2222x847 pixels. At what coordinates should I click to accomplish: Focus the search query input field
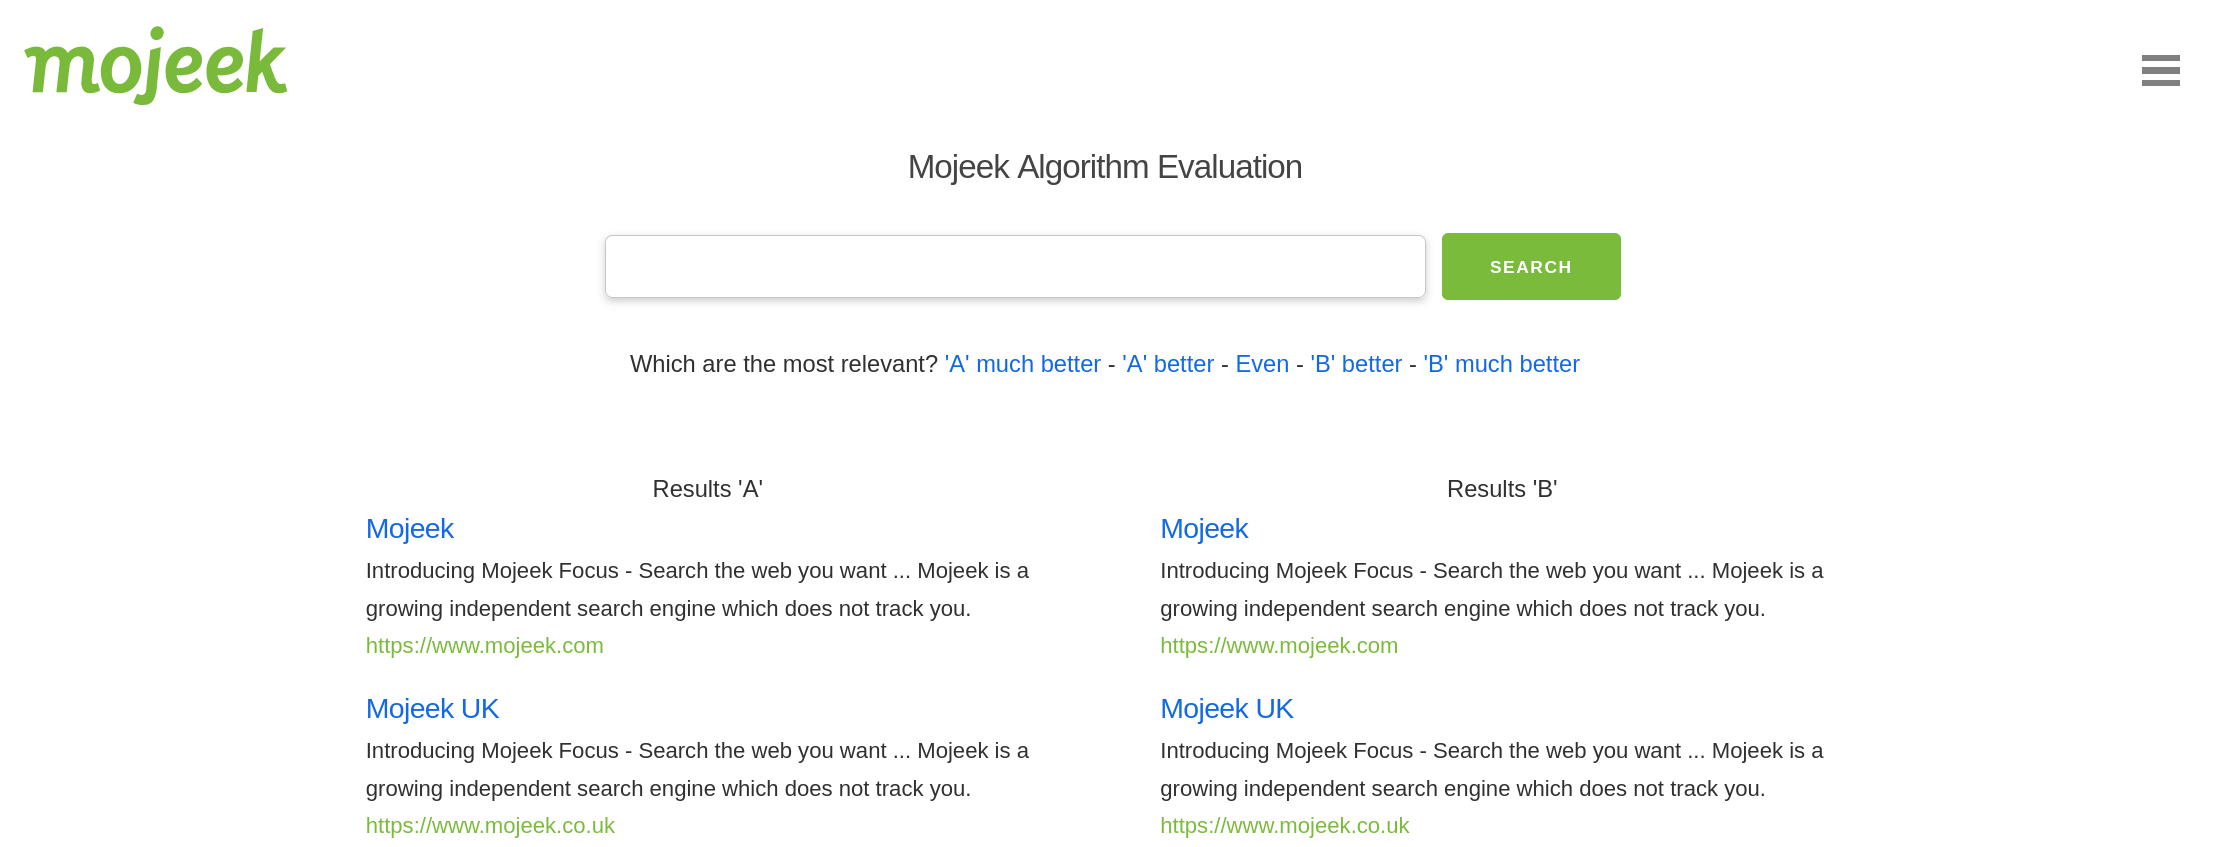coord(1015,266)
